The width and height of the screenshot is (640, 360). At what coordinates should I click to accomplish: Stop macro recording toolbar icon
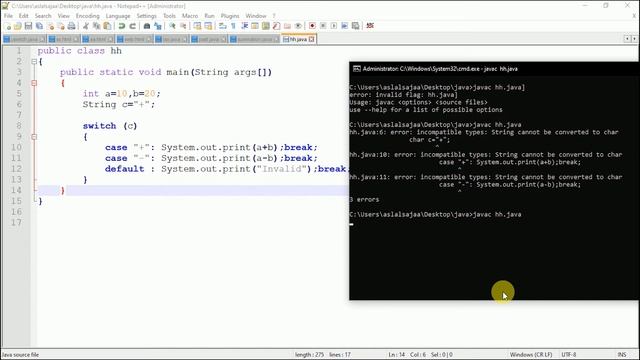[x=323, y=26]
